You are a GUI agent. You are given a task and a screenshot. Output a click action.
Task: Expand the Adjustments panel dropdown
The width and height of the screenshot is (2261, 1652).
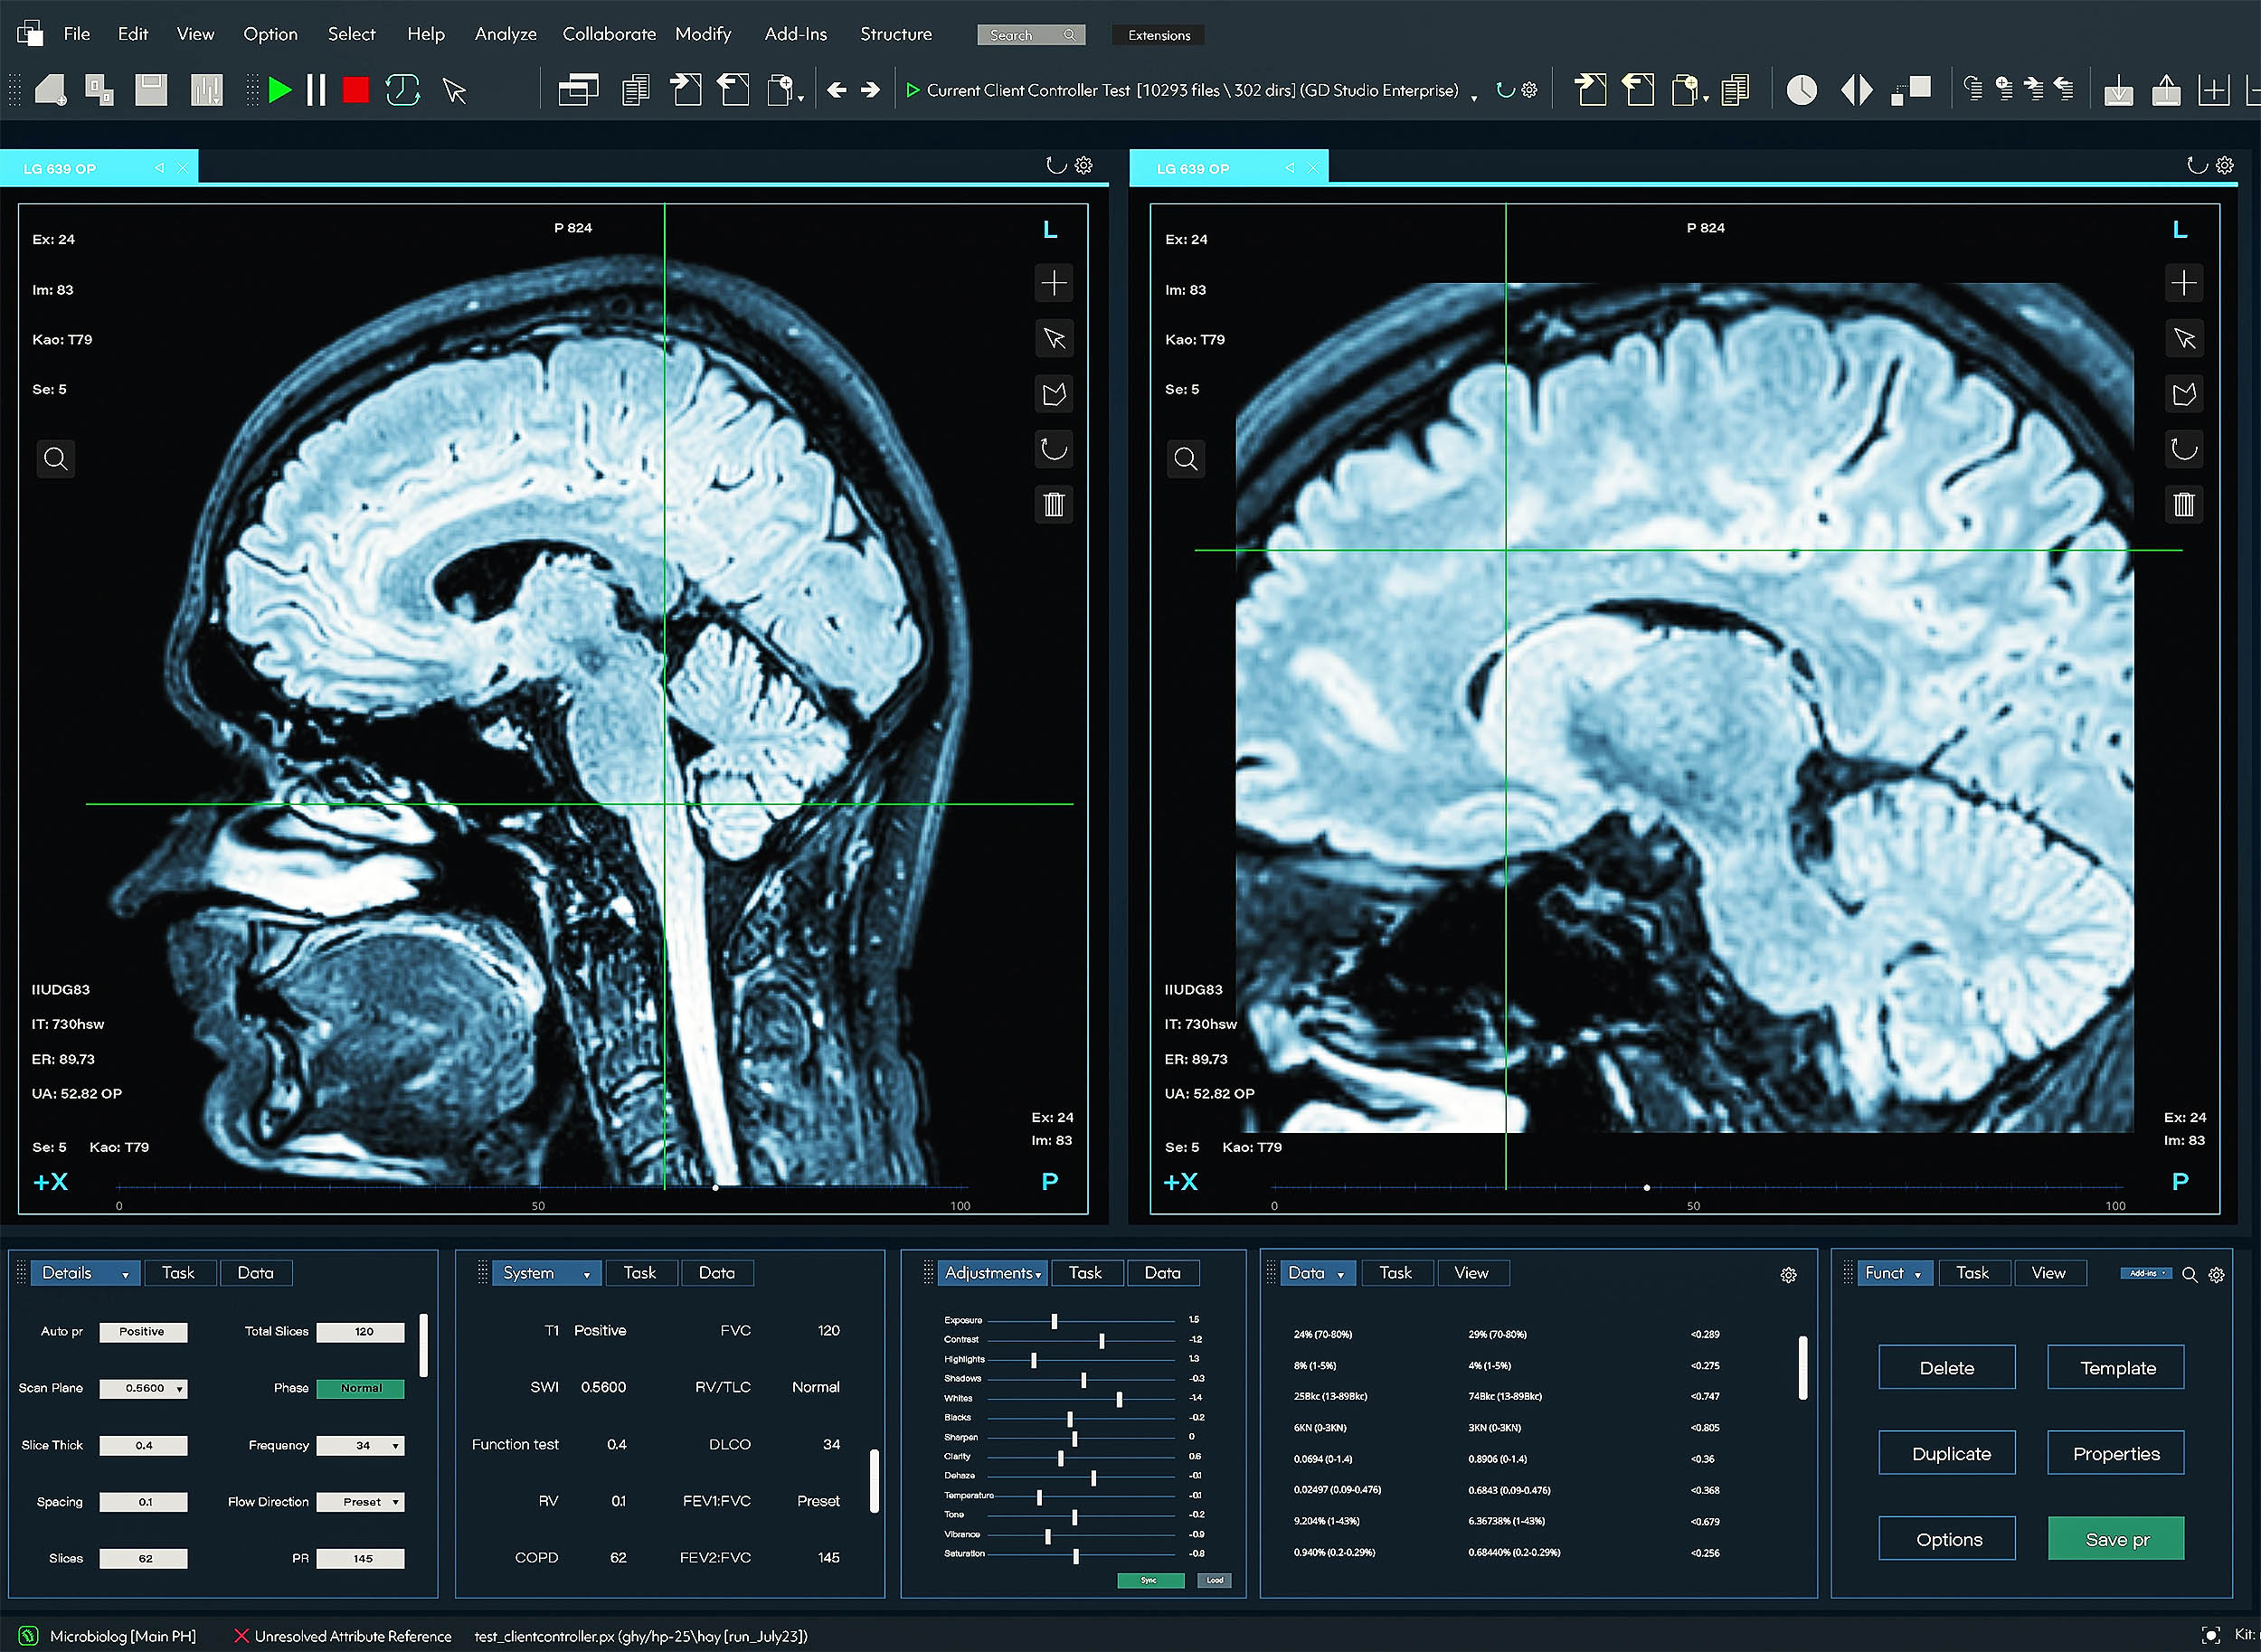coord(1038,1275)
